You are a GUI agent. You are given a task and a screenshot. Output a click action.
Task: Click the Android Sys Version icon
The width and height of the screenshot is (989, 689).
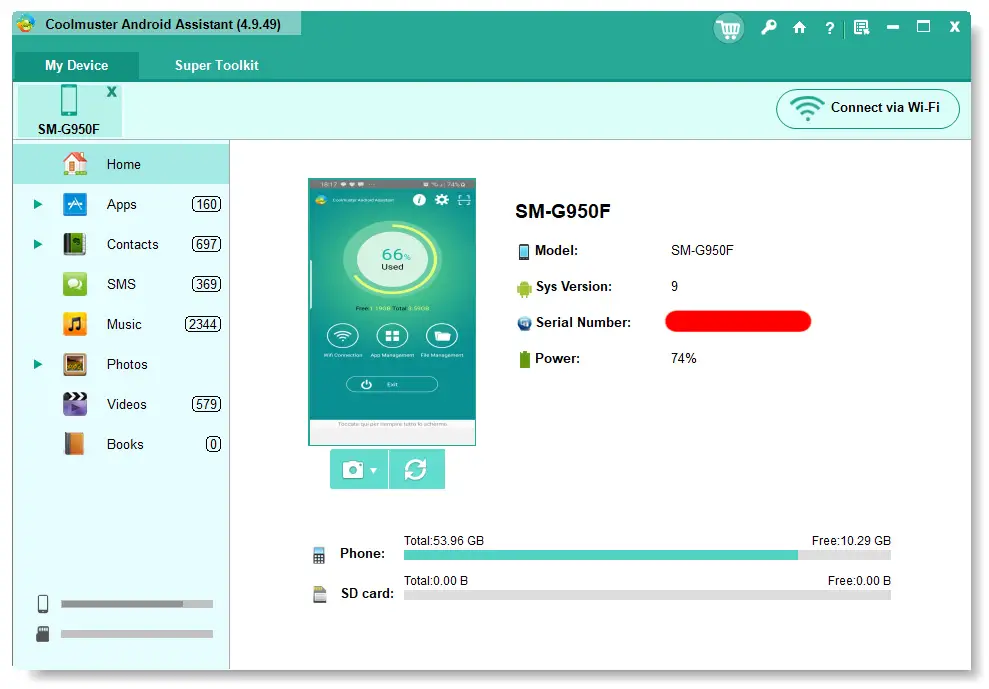pos(524,288)
